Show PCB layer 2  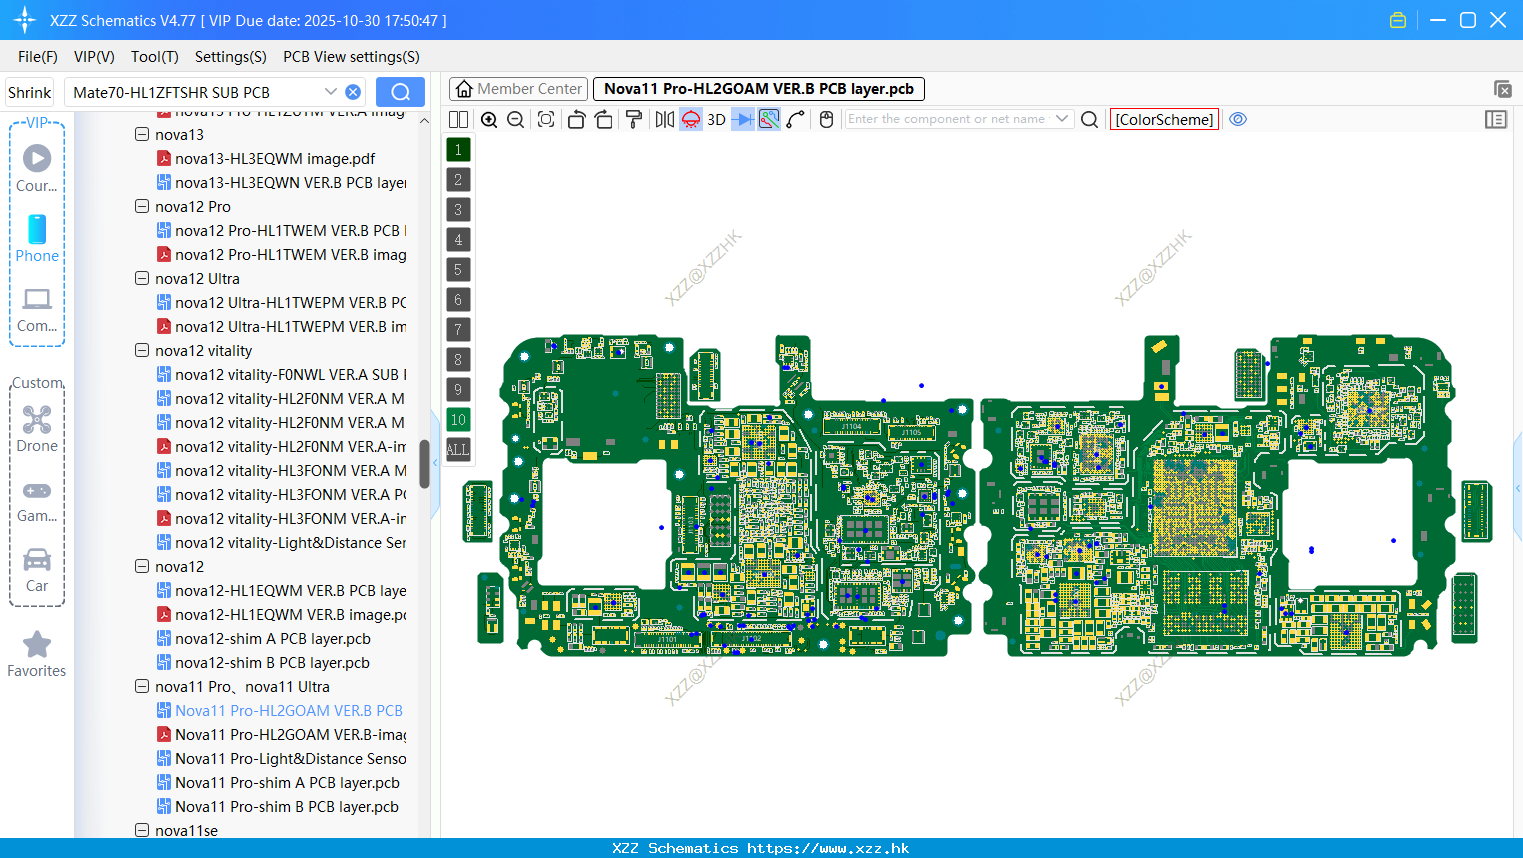(x=458, y=180)
